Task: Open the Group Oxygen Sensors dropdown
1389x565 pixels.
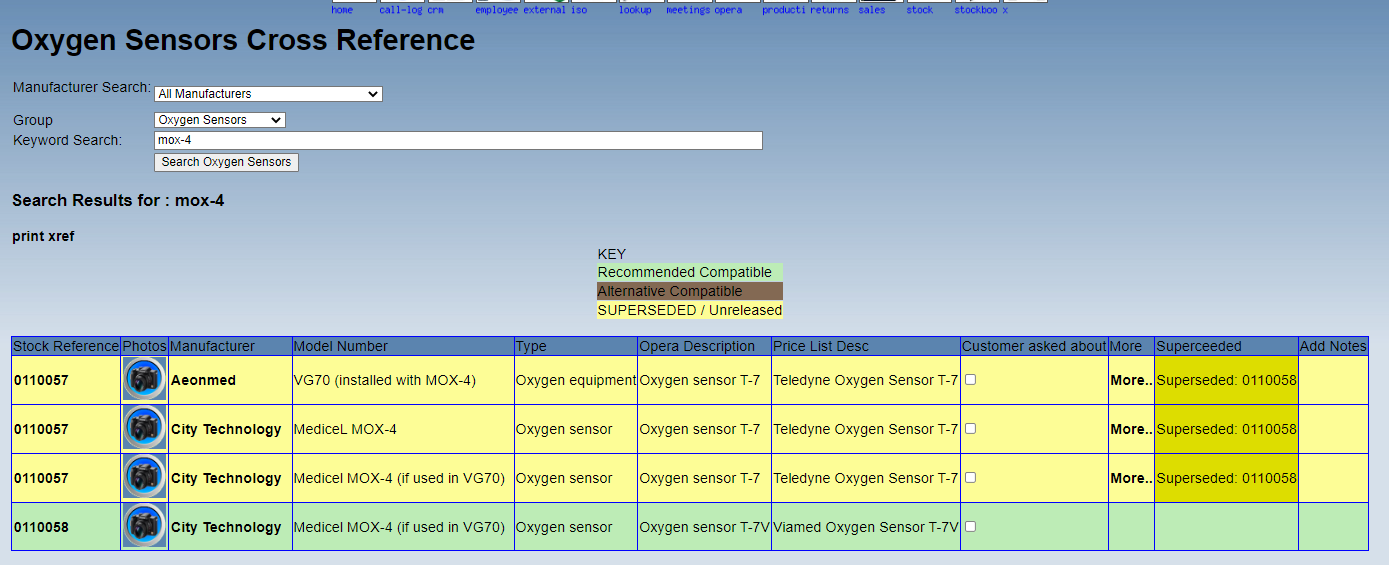Action: [x=220, y=120]
